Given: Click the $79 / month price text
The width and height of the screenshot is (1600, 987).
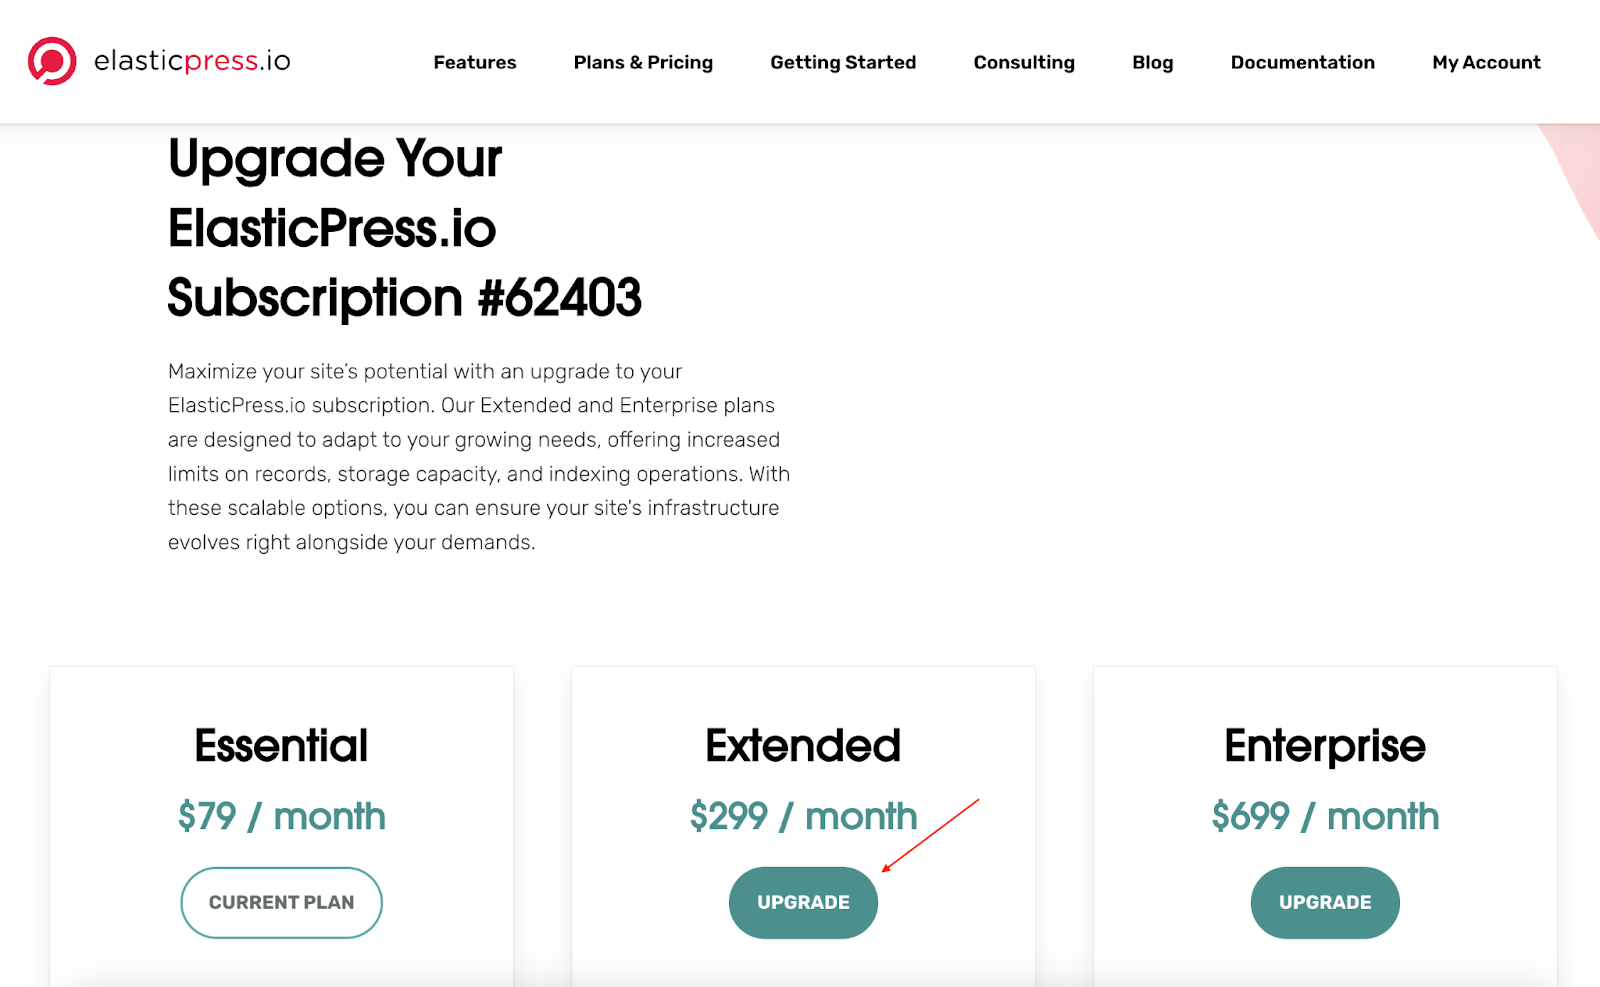Looking at the screenshot, I should pos(281,816).
